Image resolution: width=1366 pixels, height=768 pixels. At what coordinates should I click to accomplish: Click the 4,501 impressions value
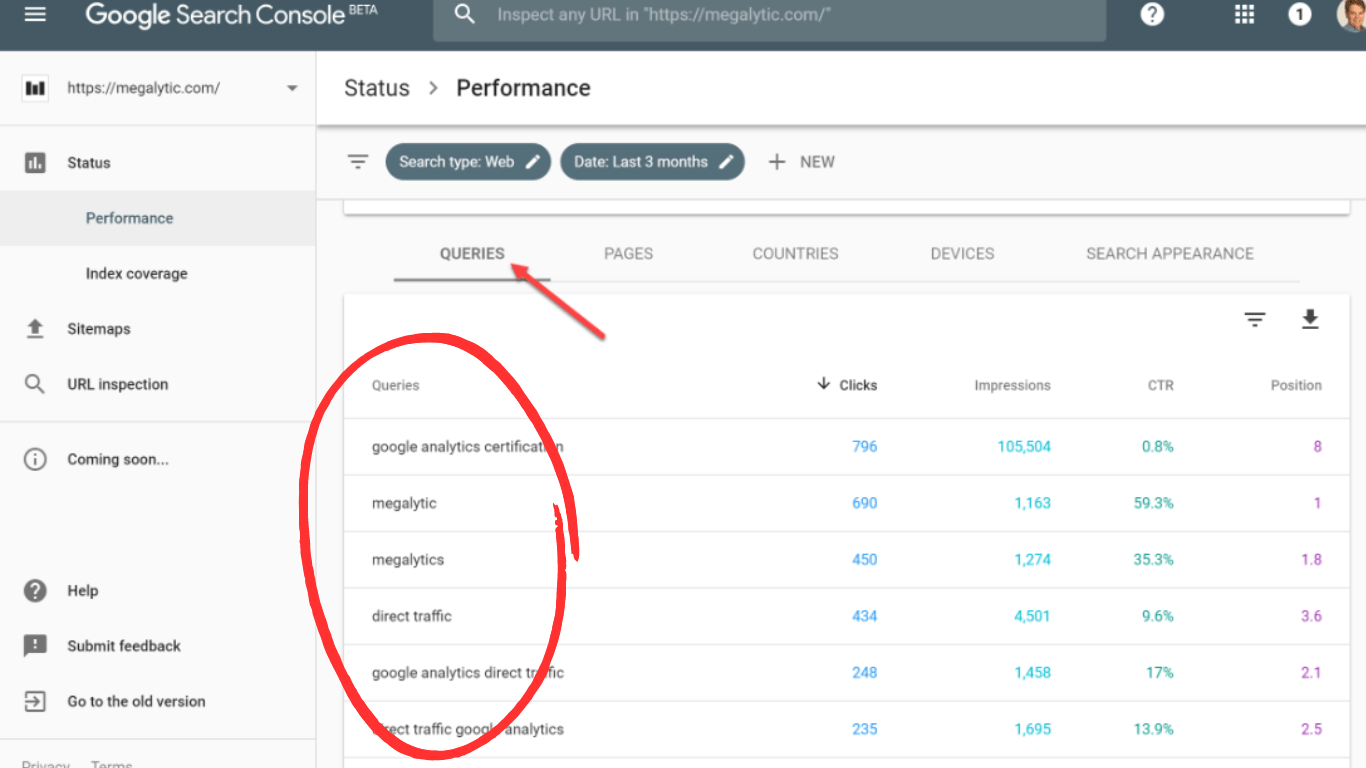click(1032, 616)
